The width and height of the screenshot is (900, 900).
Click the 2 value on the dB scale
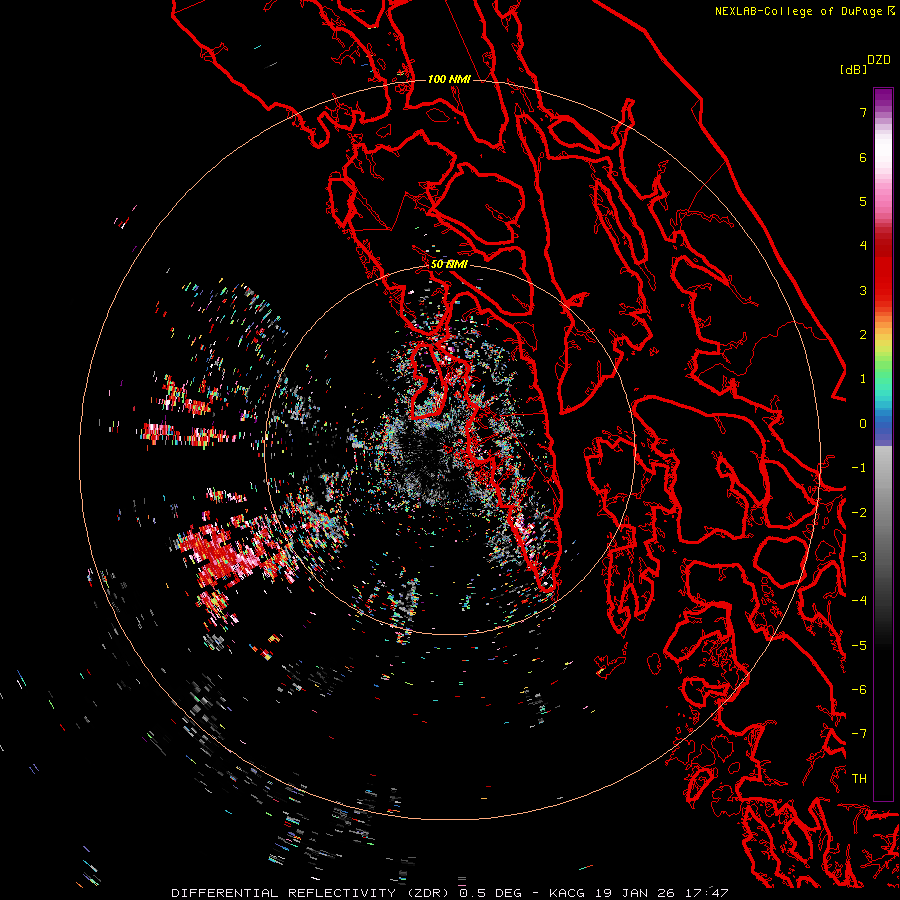click(863, 335)
